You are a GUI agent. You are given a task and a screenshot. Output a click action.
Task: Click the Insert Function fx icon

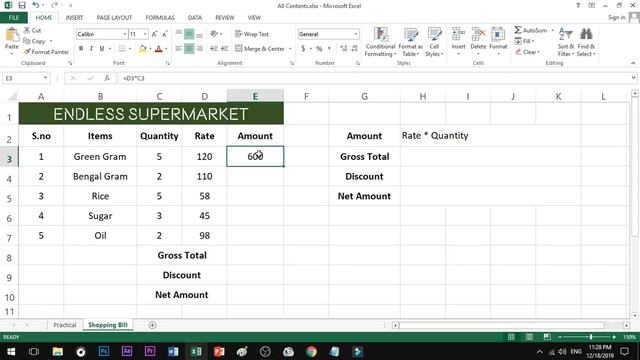click(107, 78)
